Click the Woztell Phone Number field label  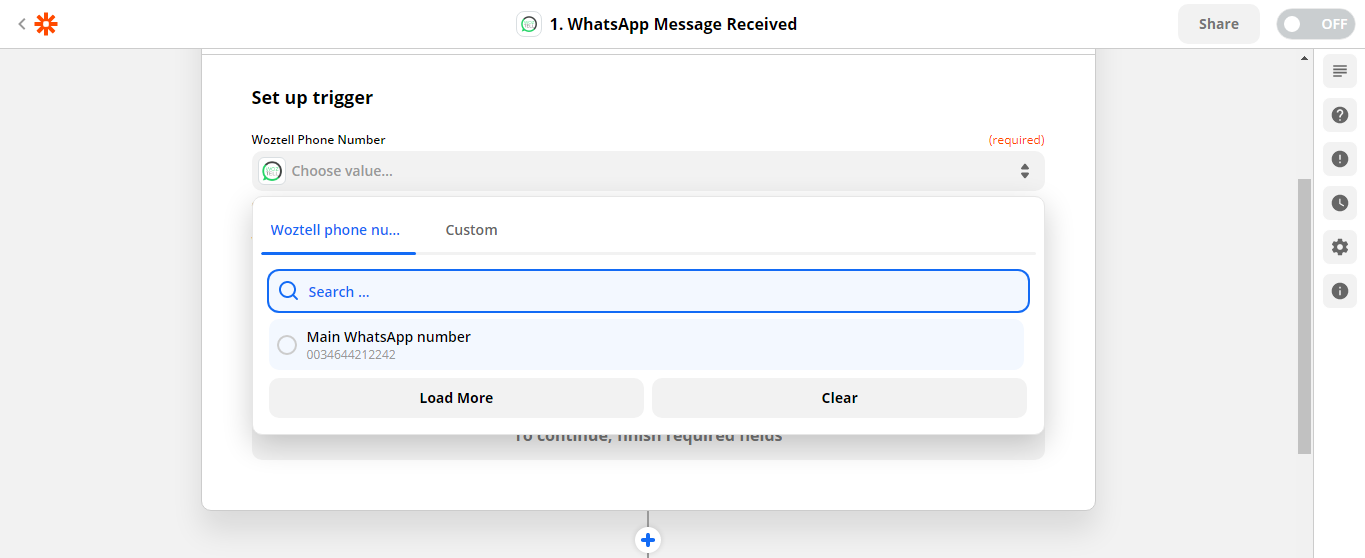[318, 140]
